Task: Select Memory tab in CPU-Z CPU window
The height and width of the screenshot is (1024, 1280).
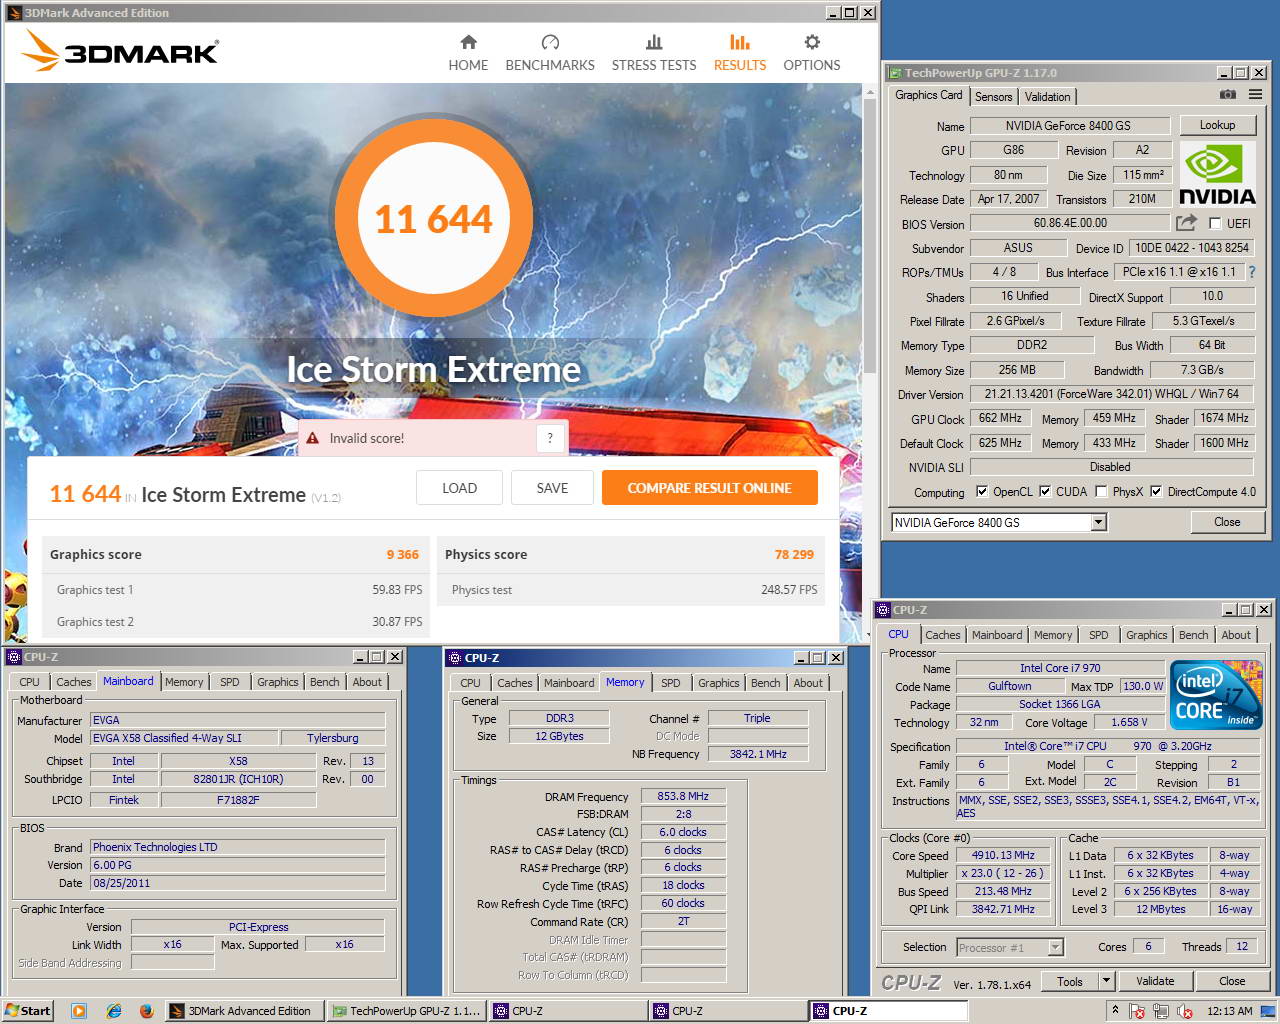Action: pyautogui.click(x=1052, y=635)
